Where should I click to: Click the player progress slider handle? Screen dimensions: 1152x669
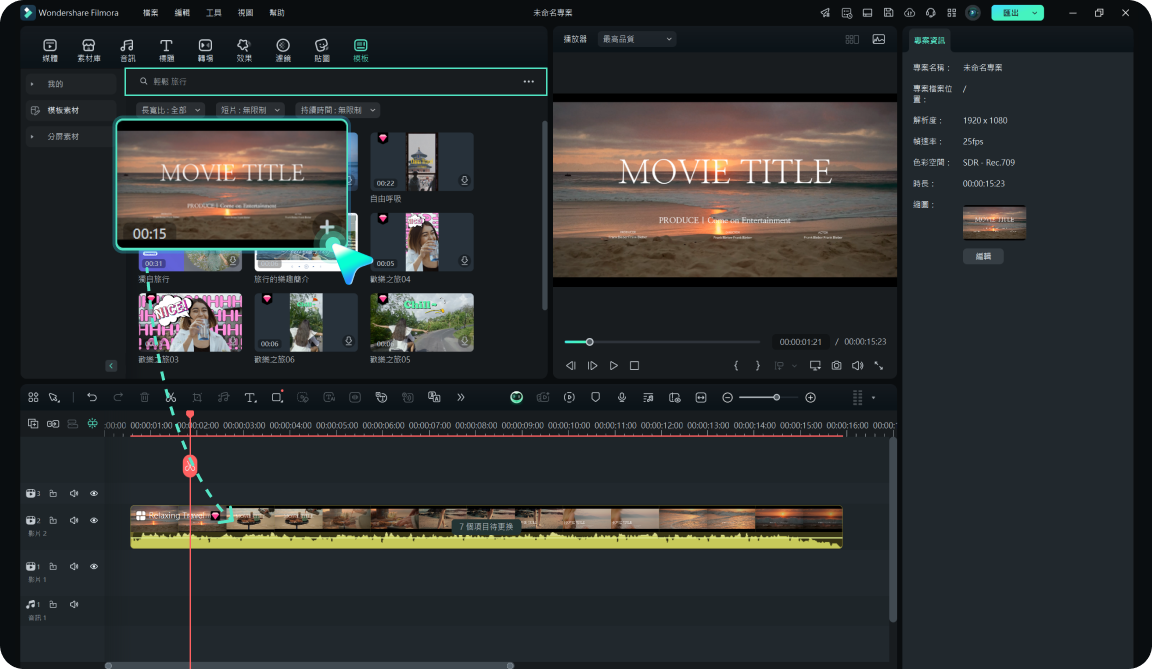tap(589, 342)
